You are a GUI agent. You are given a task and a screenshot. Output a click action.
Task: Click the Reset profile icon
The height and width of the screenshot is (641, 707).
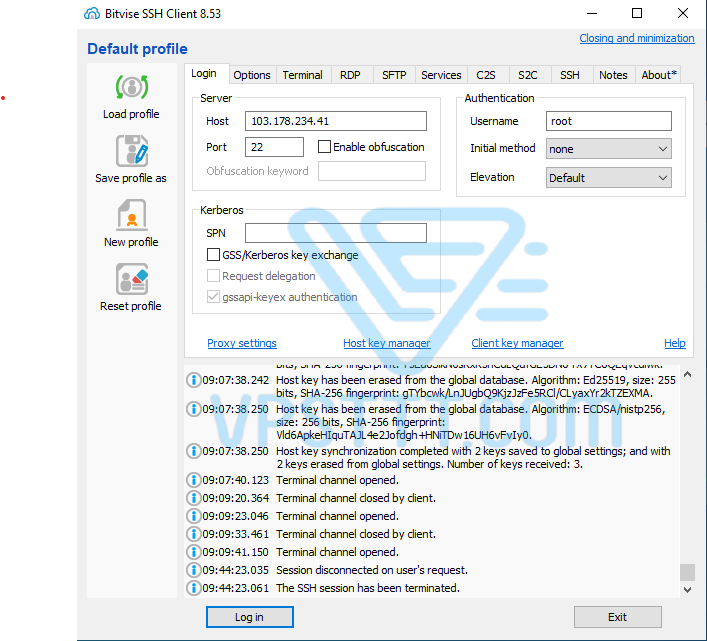132,279
